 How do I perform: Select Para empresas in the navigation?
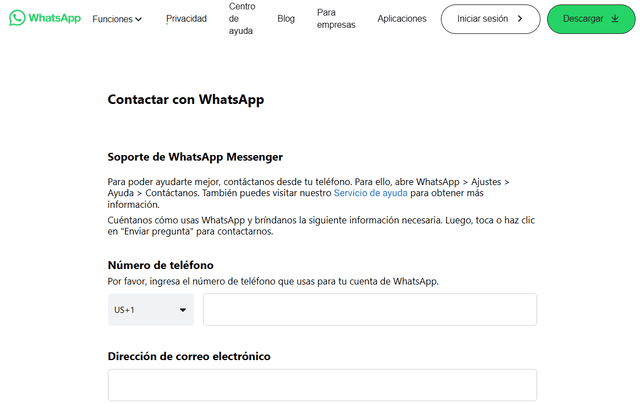coord(336,19)
